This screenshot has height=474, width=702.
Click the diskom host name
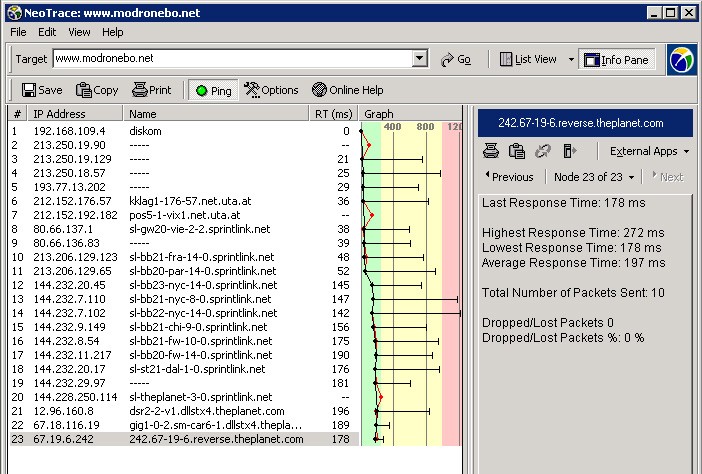(x=145, y=131)
